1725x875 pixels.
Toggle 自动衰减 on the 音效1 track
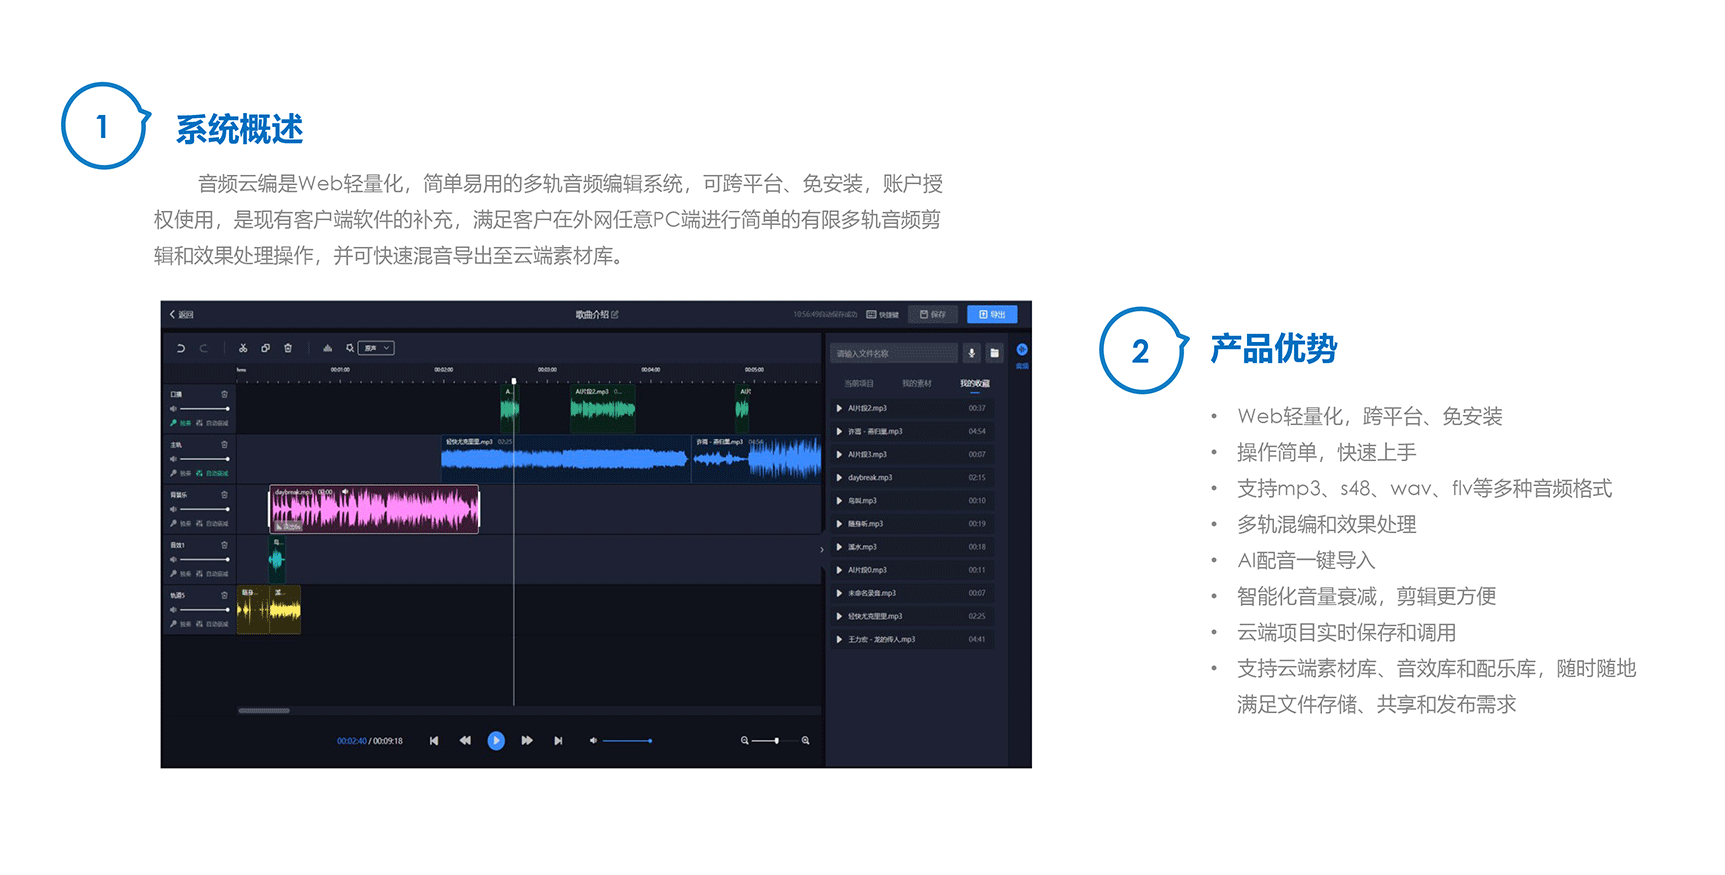[x=212, y=574]
